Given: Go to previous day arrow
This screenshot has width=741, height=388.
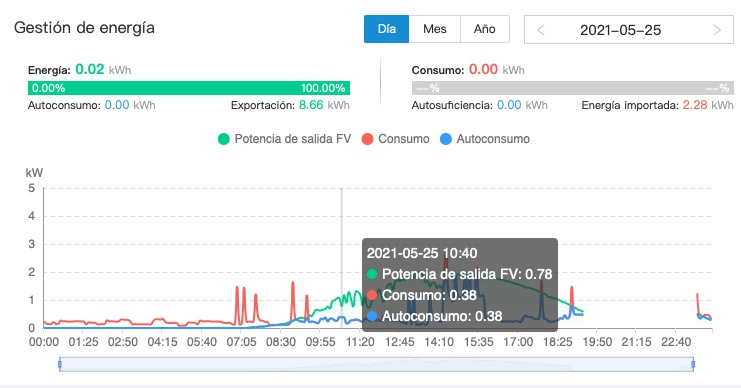Looking at the screenshot, I should pos(541,30).
